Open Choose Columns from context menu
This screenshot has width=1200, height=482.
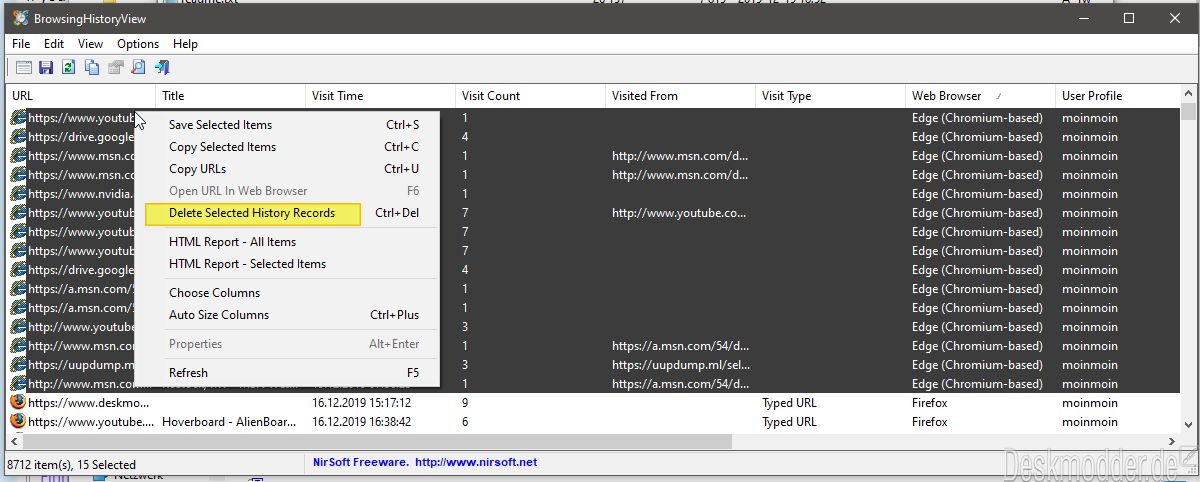pos(287,293)
